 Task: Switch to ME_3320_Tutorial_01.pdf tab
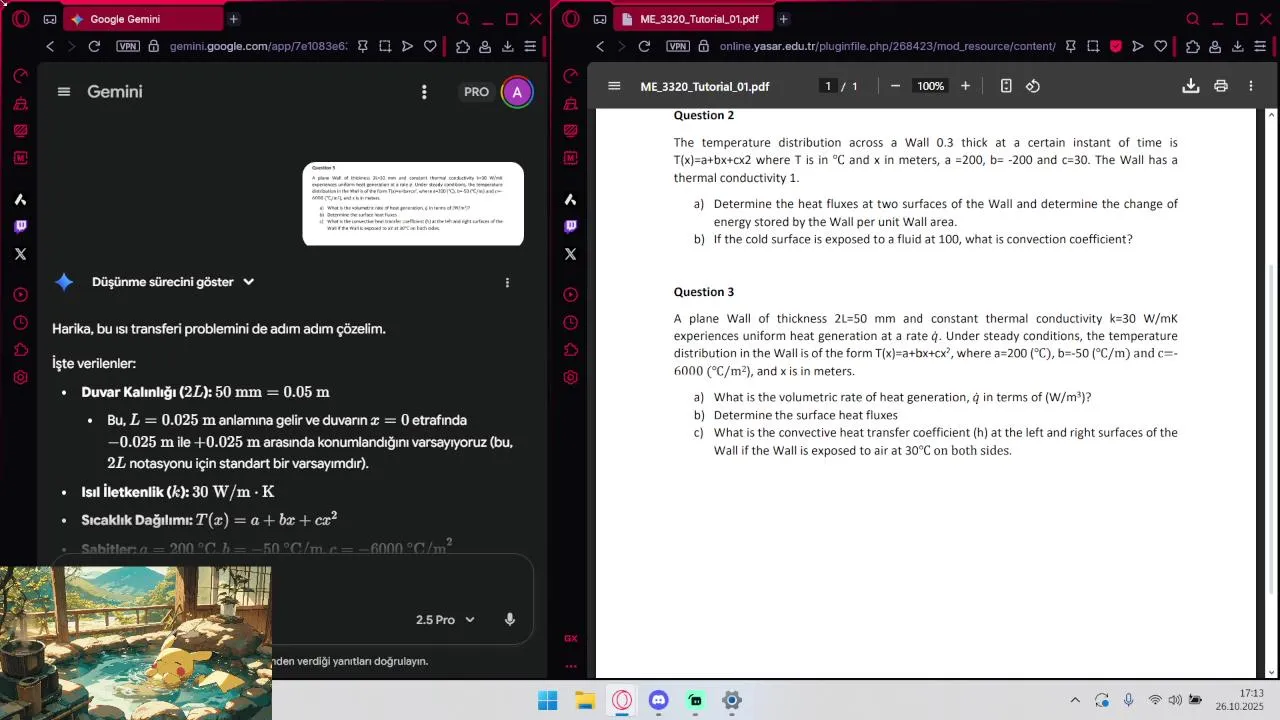693,19
